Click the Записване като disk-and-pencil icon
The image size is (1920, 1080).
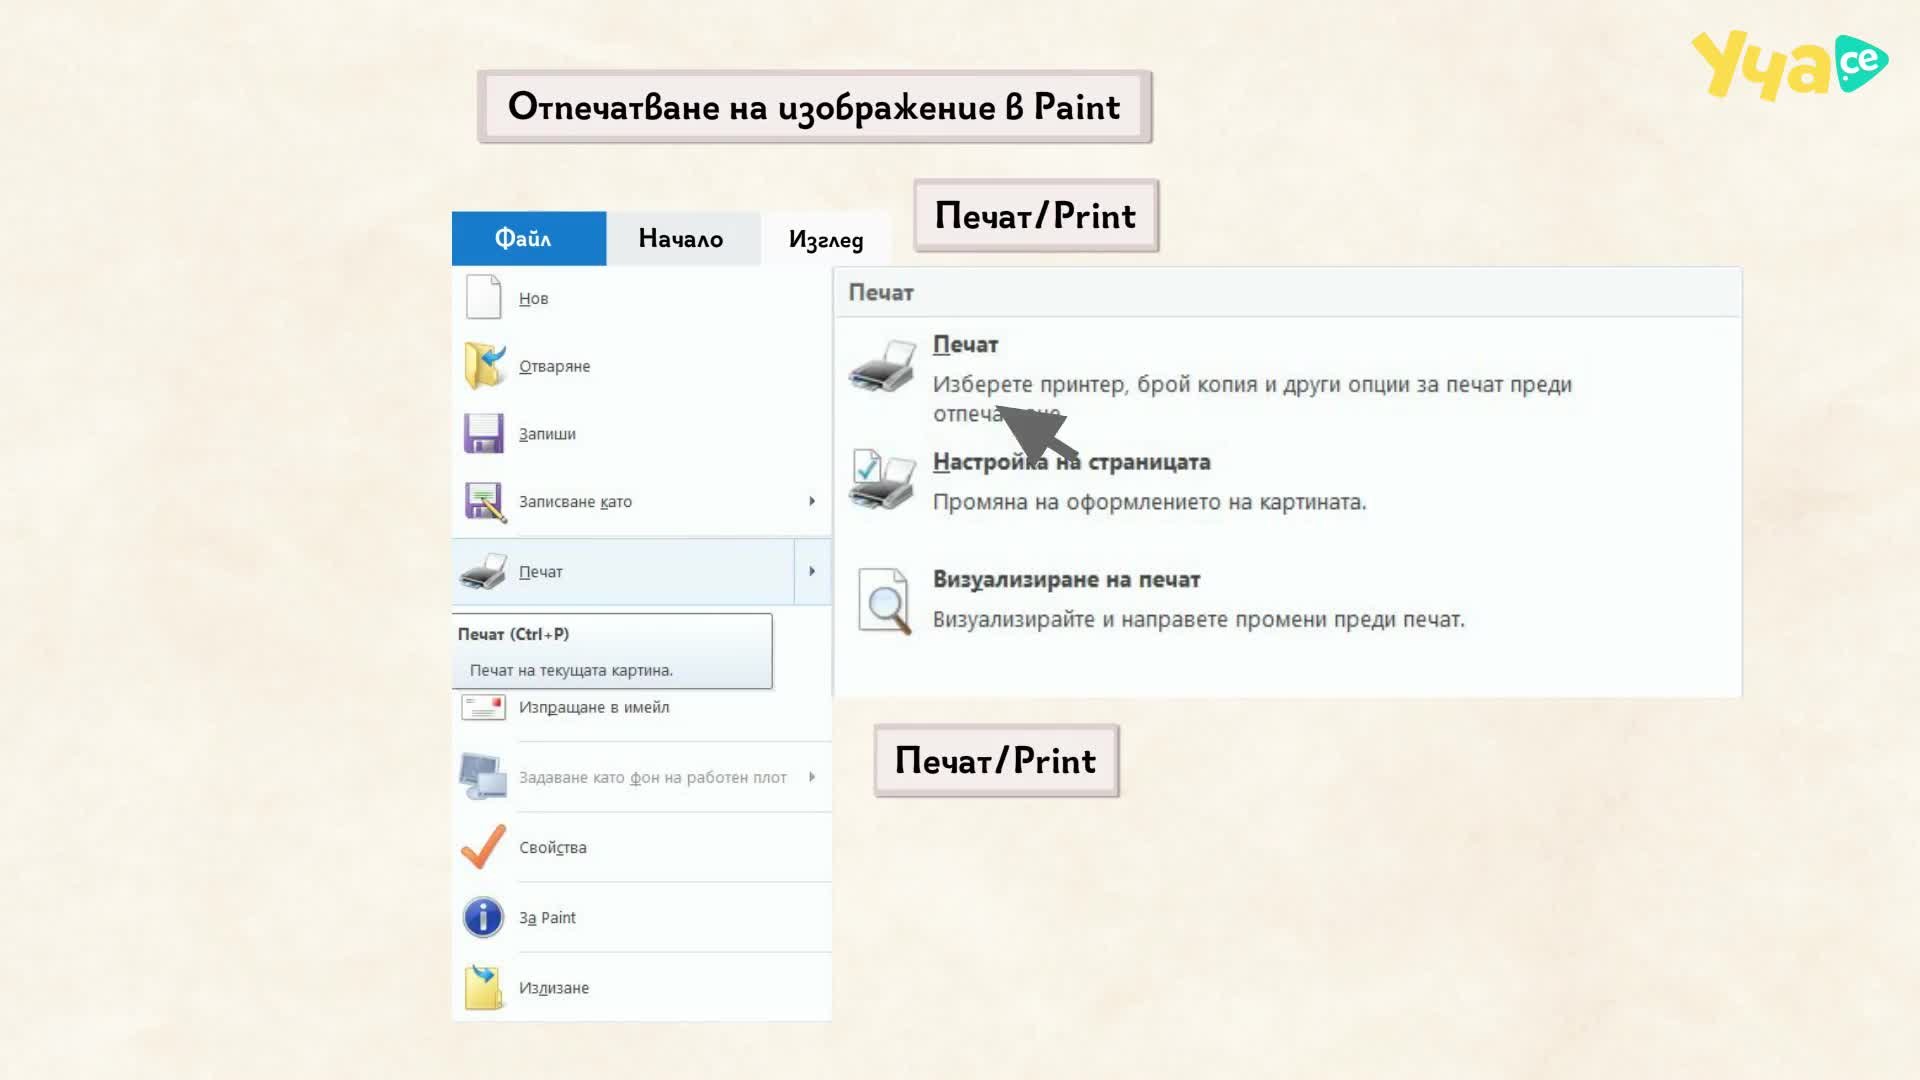pos(485,501)
